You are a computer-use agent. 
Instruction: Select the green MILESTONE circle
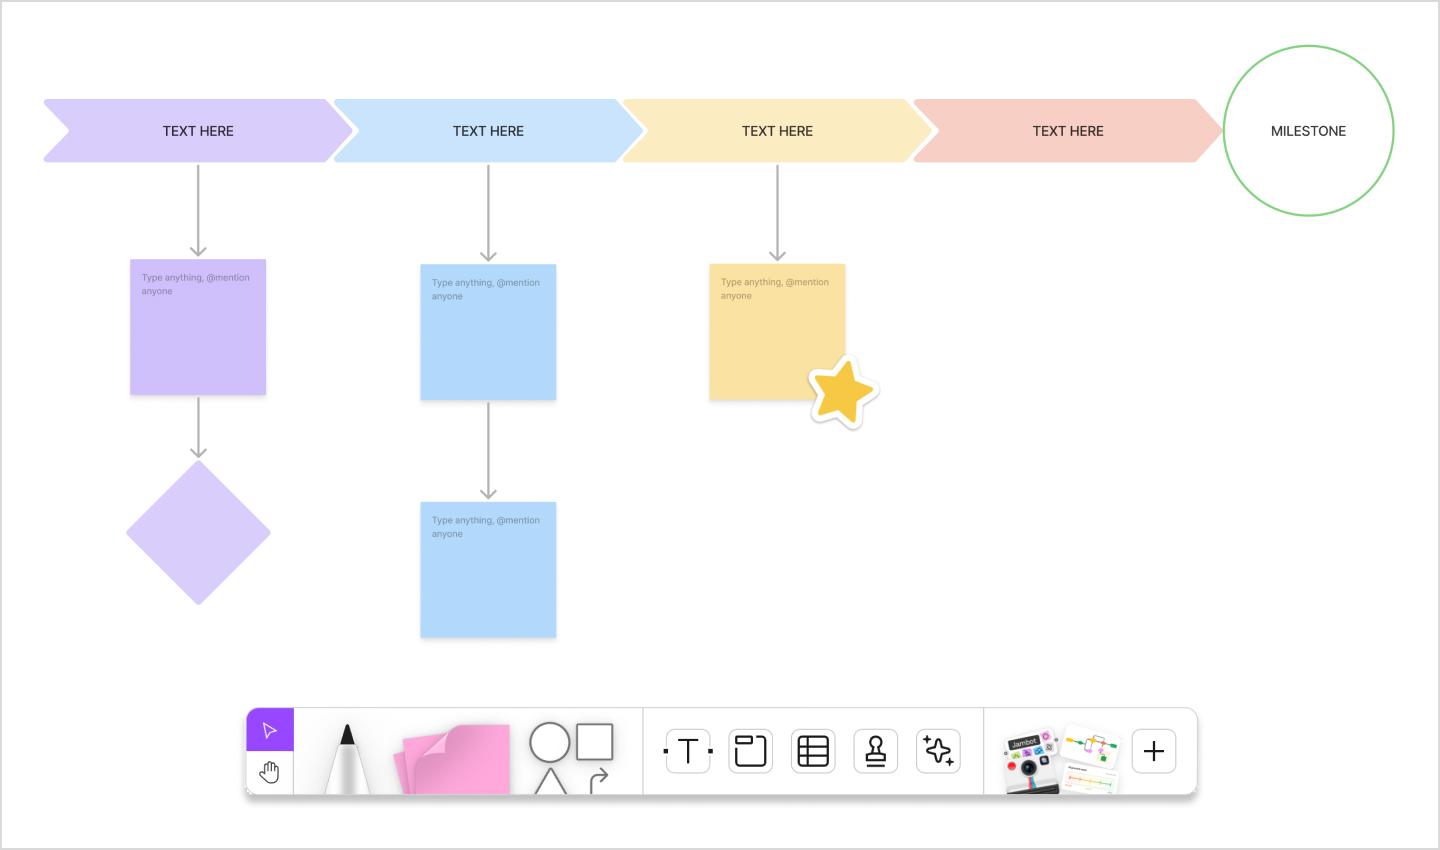coord(1308,130)
